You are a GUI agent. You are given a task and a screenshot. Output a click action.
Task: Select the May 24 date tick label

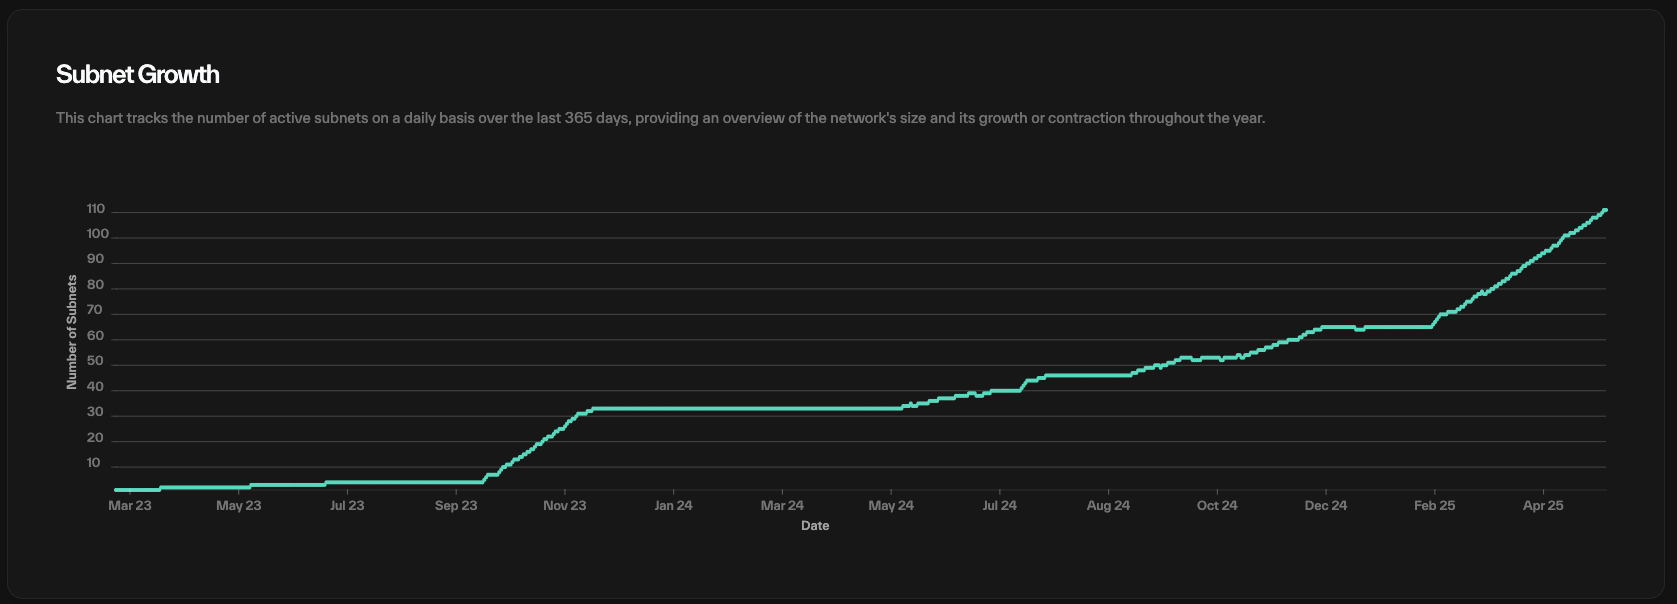tap(891, 506)
